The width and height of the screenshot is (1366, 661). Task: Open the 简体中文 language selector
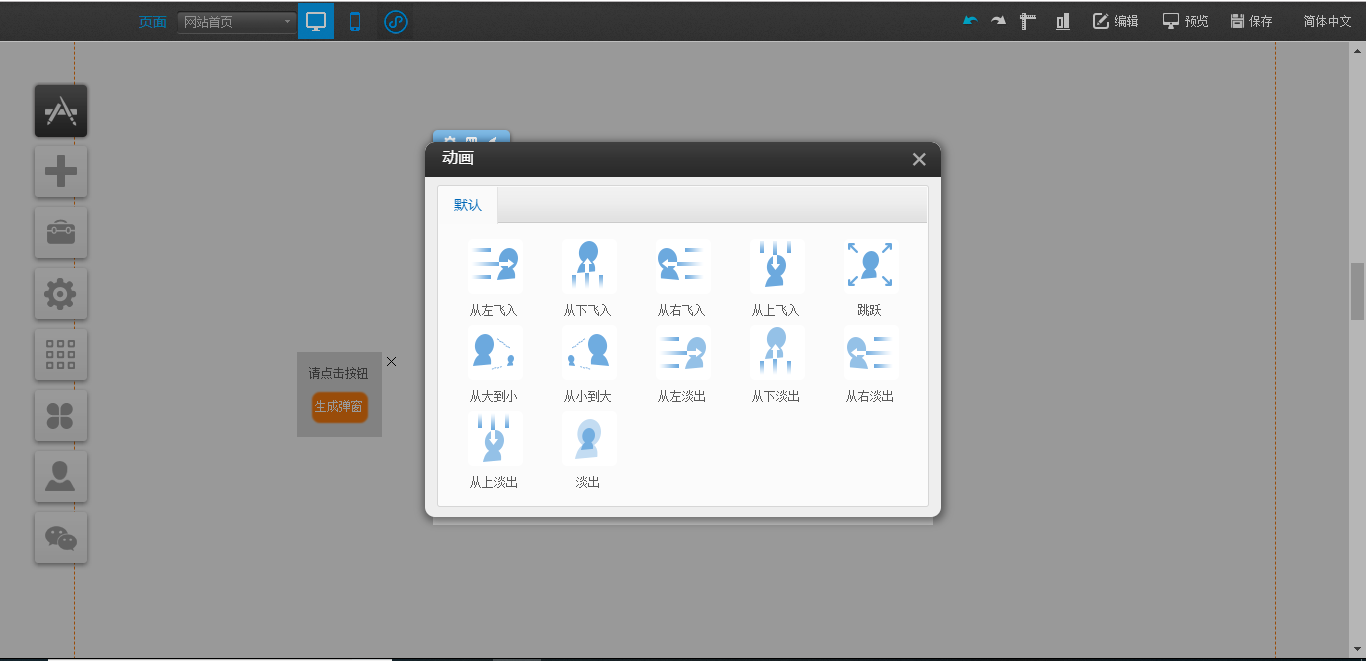pyautogui.click(x=1327, y=21)
